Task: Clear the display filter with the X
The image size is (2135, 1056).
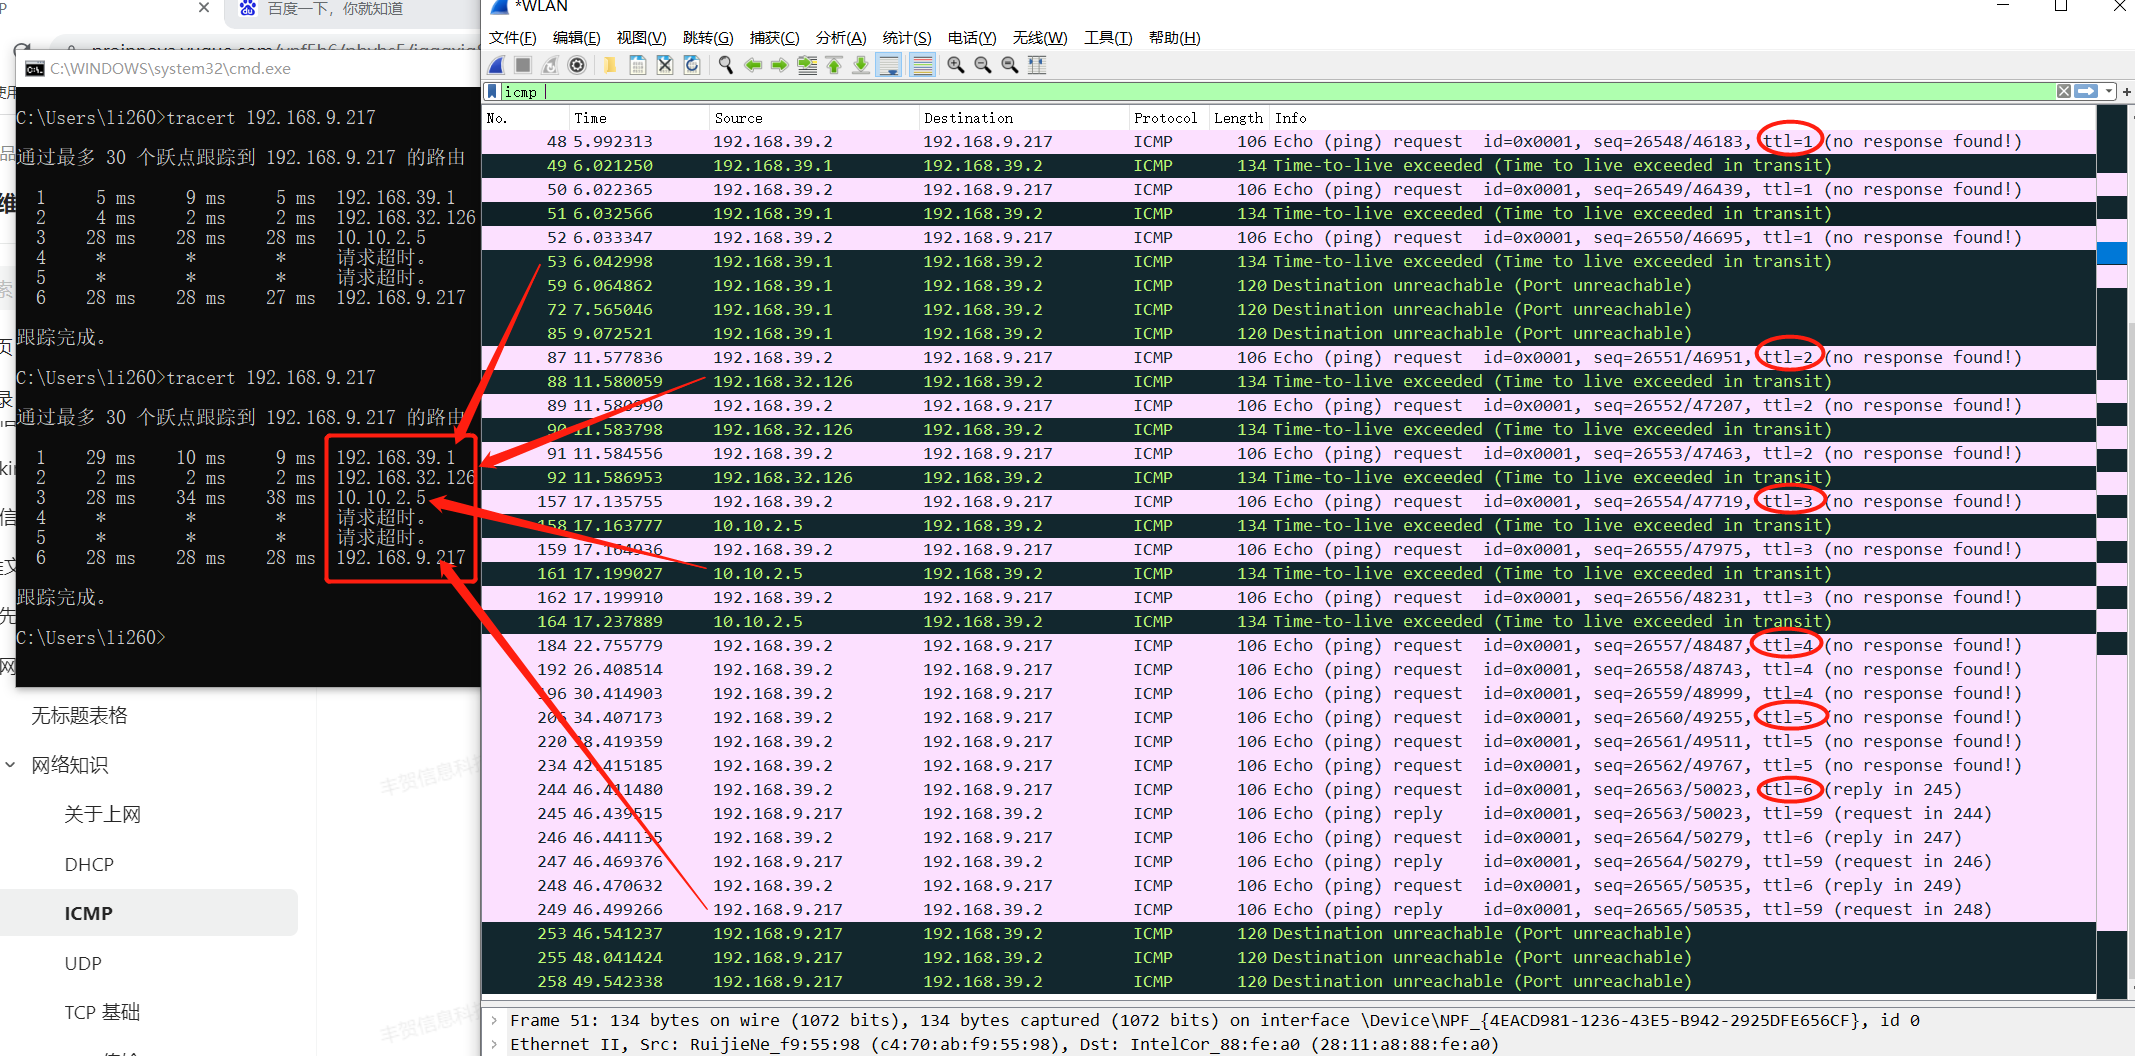Action: click(2064, 91)
